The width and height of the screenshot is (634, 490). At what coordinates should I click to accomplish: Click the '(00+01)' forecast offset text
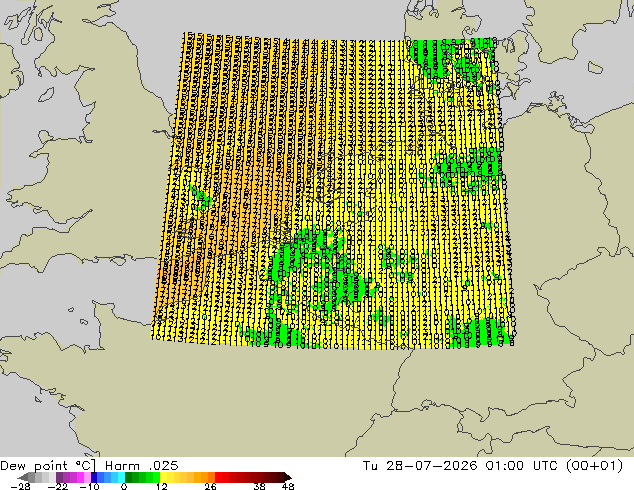click(595, 466)
